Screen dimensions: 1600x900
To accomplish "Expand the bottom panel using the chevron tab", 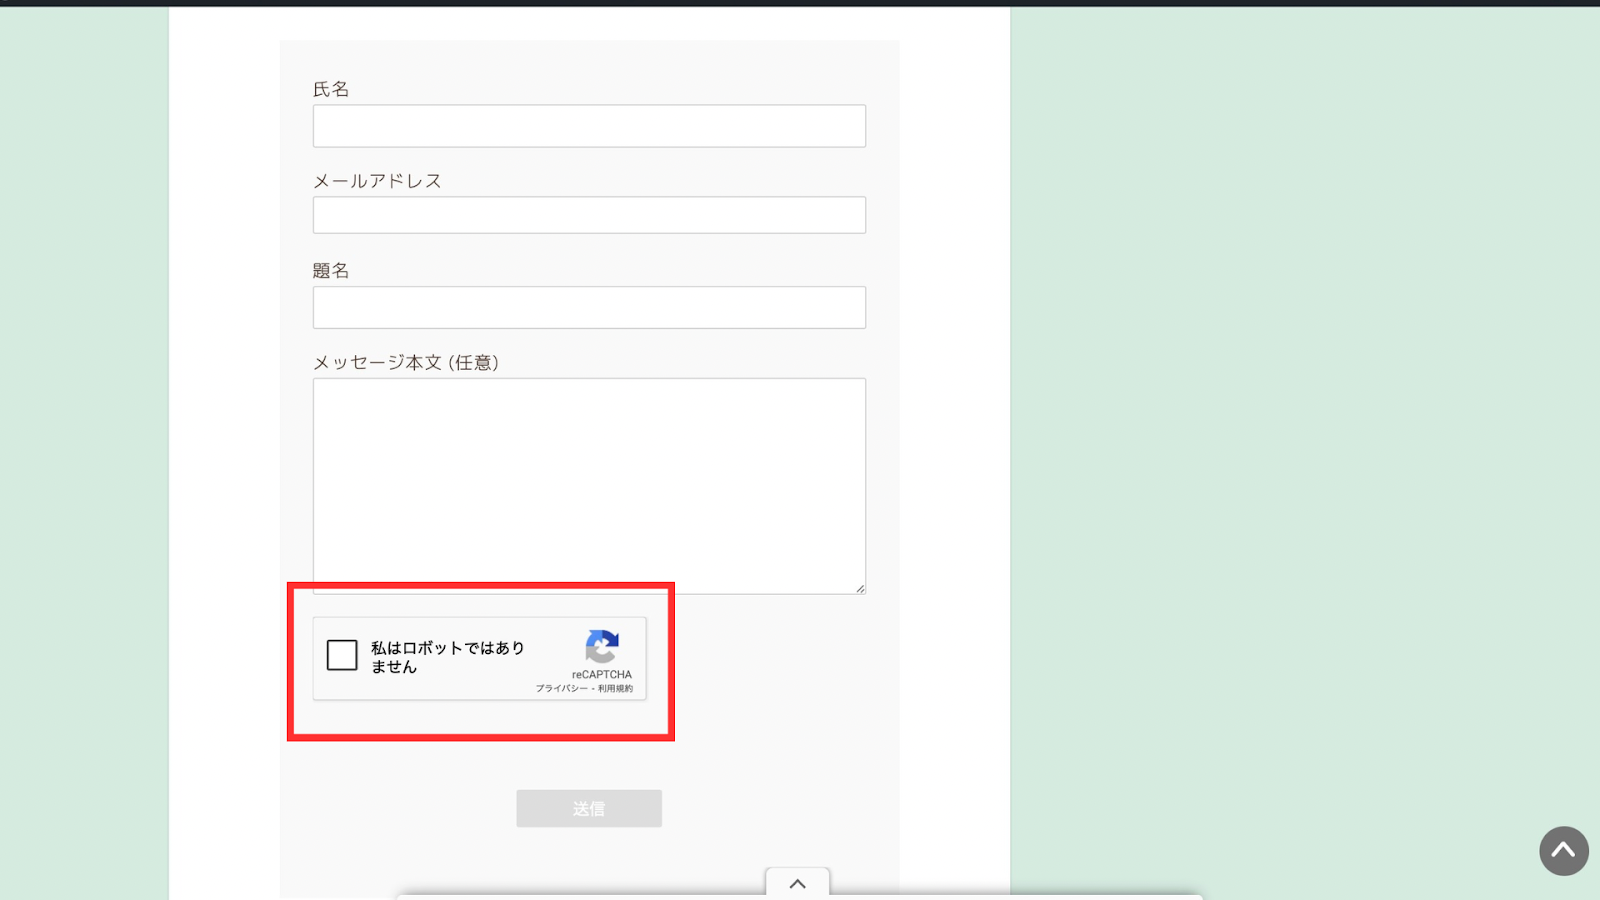I will pyautogui.click(x=797, y=883).
